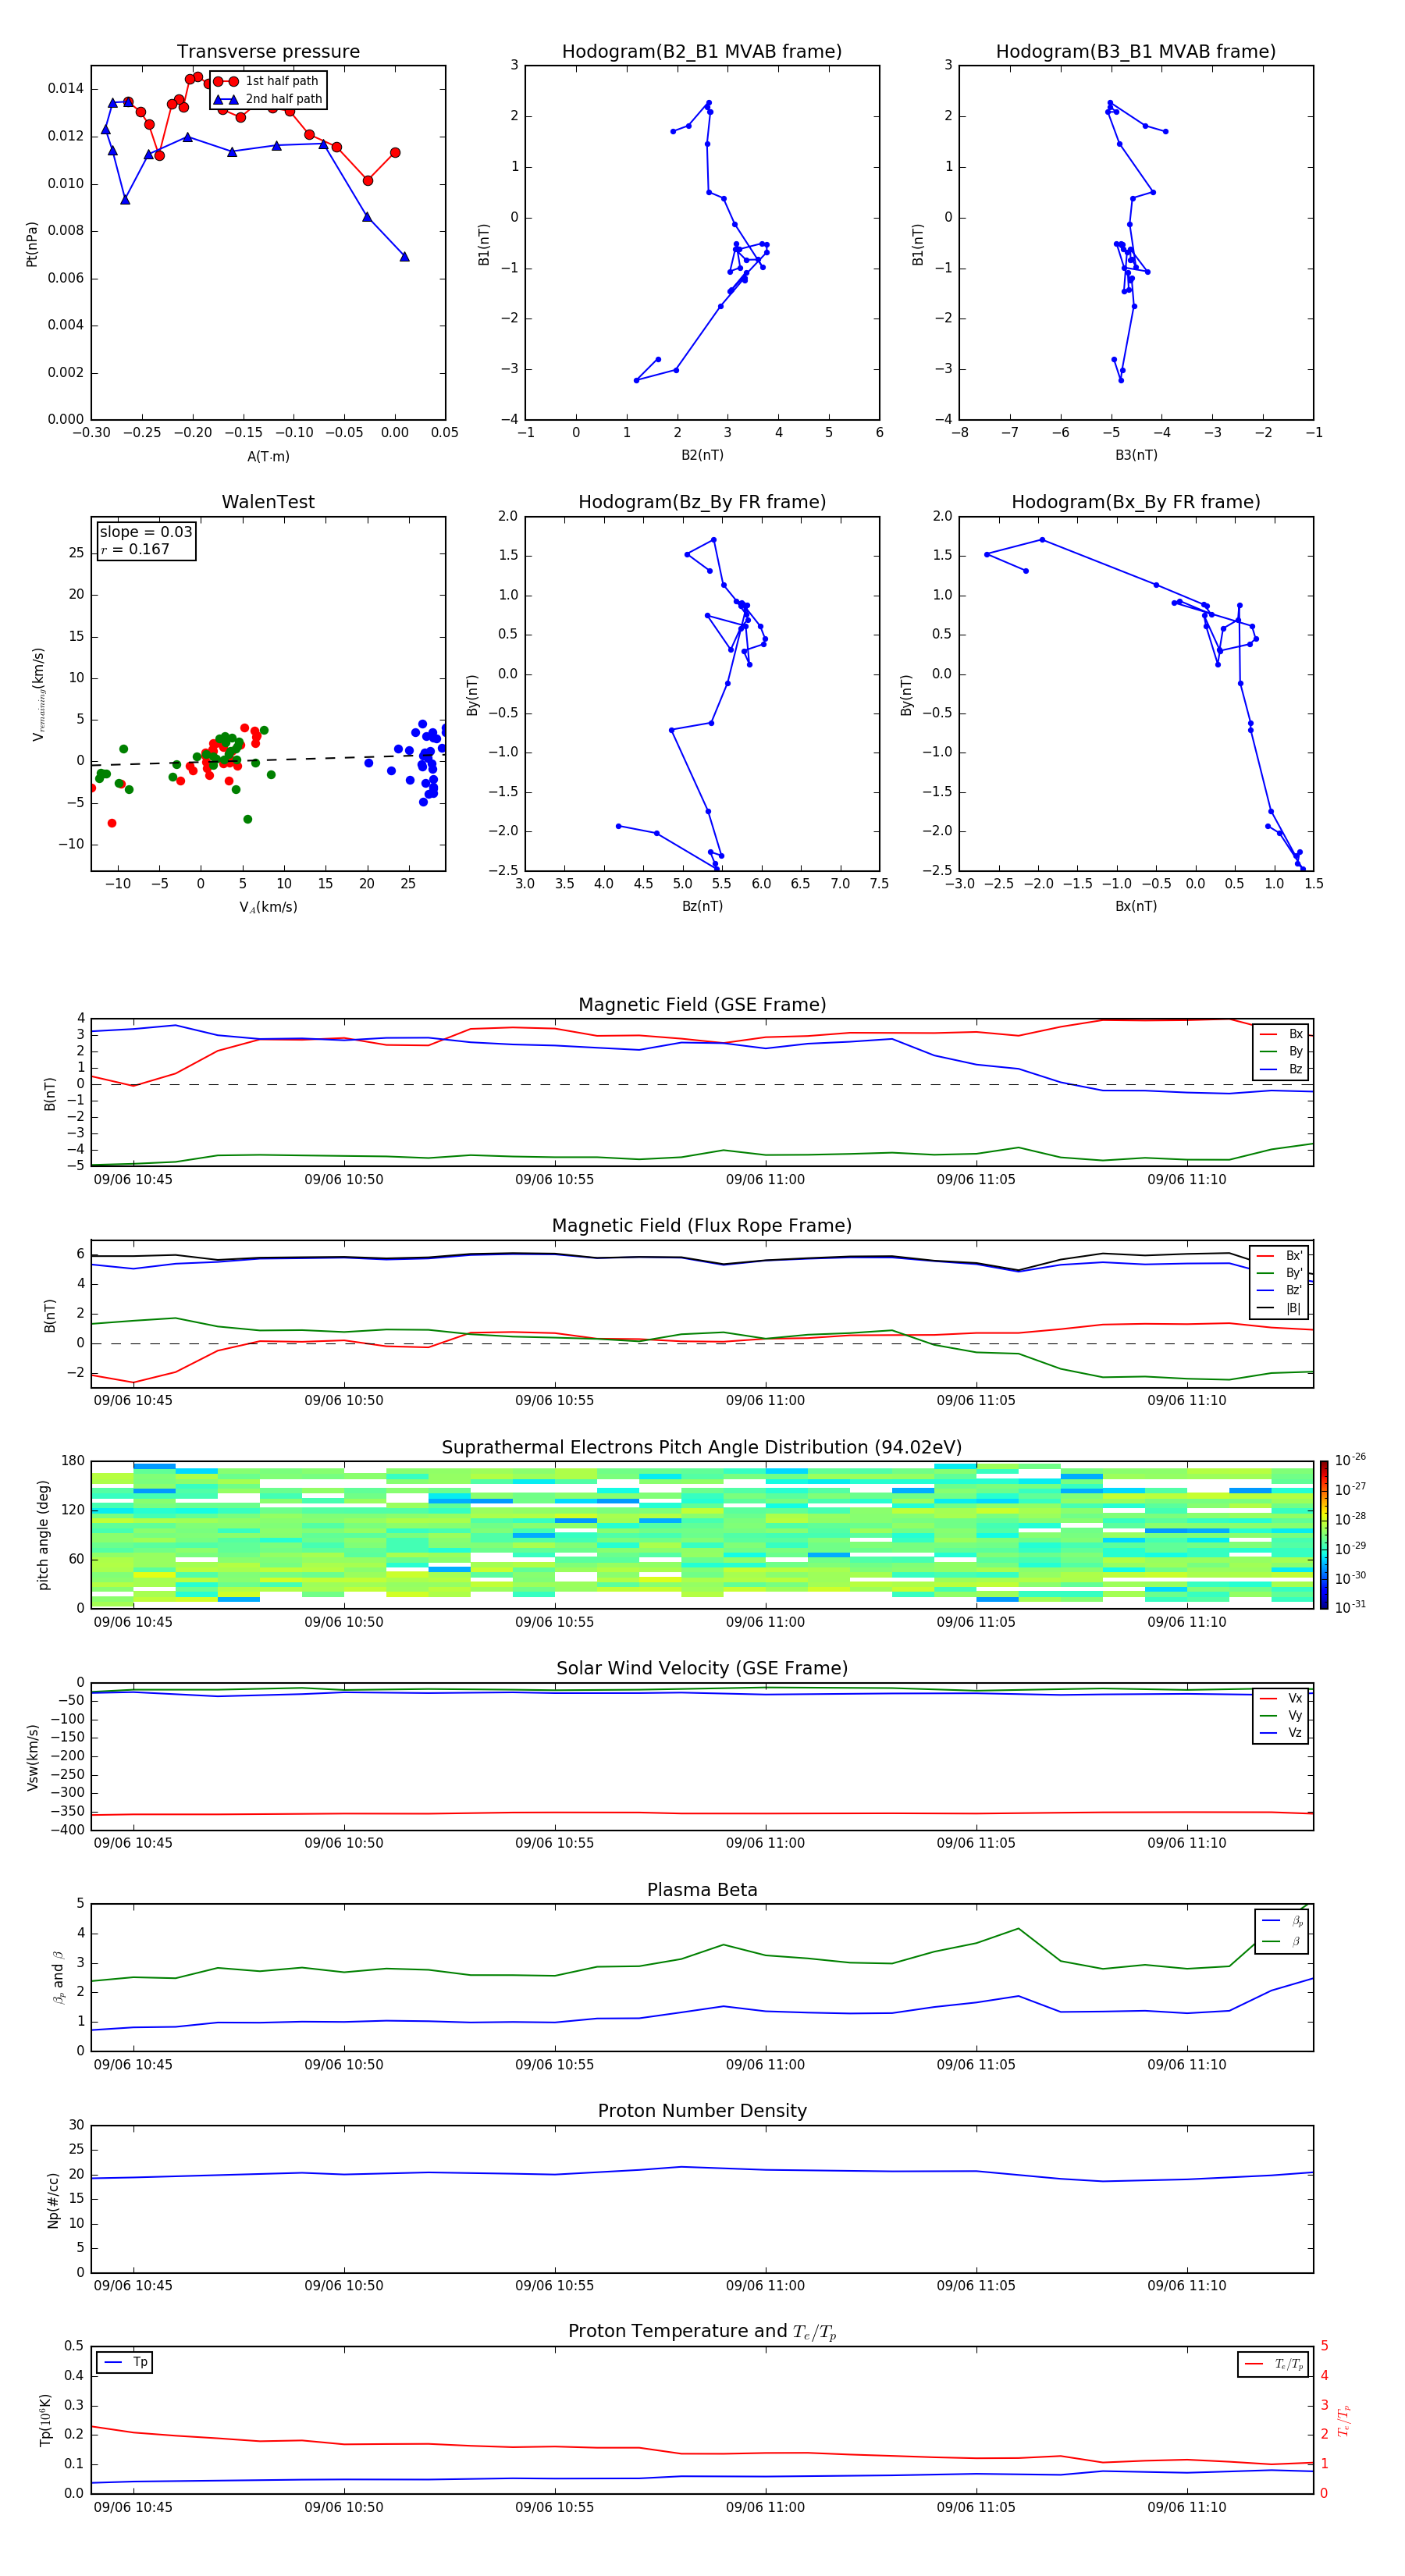The height and width of the screenshot is (2576, 1405).
Task: Click the βp entry in Plasma Beta legend
Action: coord(1282,1921)
